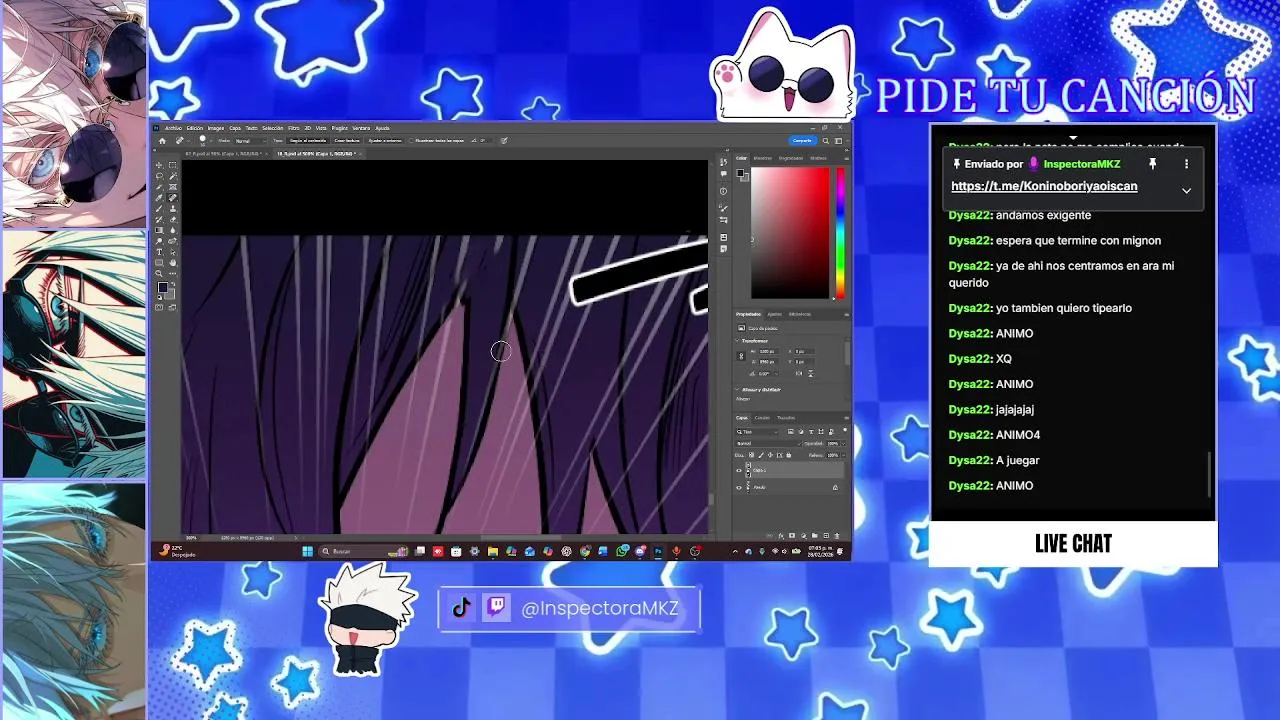Select the Hand tool
Screen dimensions: 1280x720
pos(173,262)
